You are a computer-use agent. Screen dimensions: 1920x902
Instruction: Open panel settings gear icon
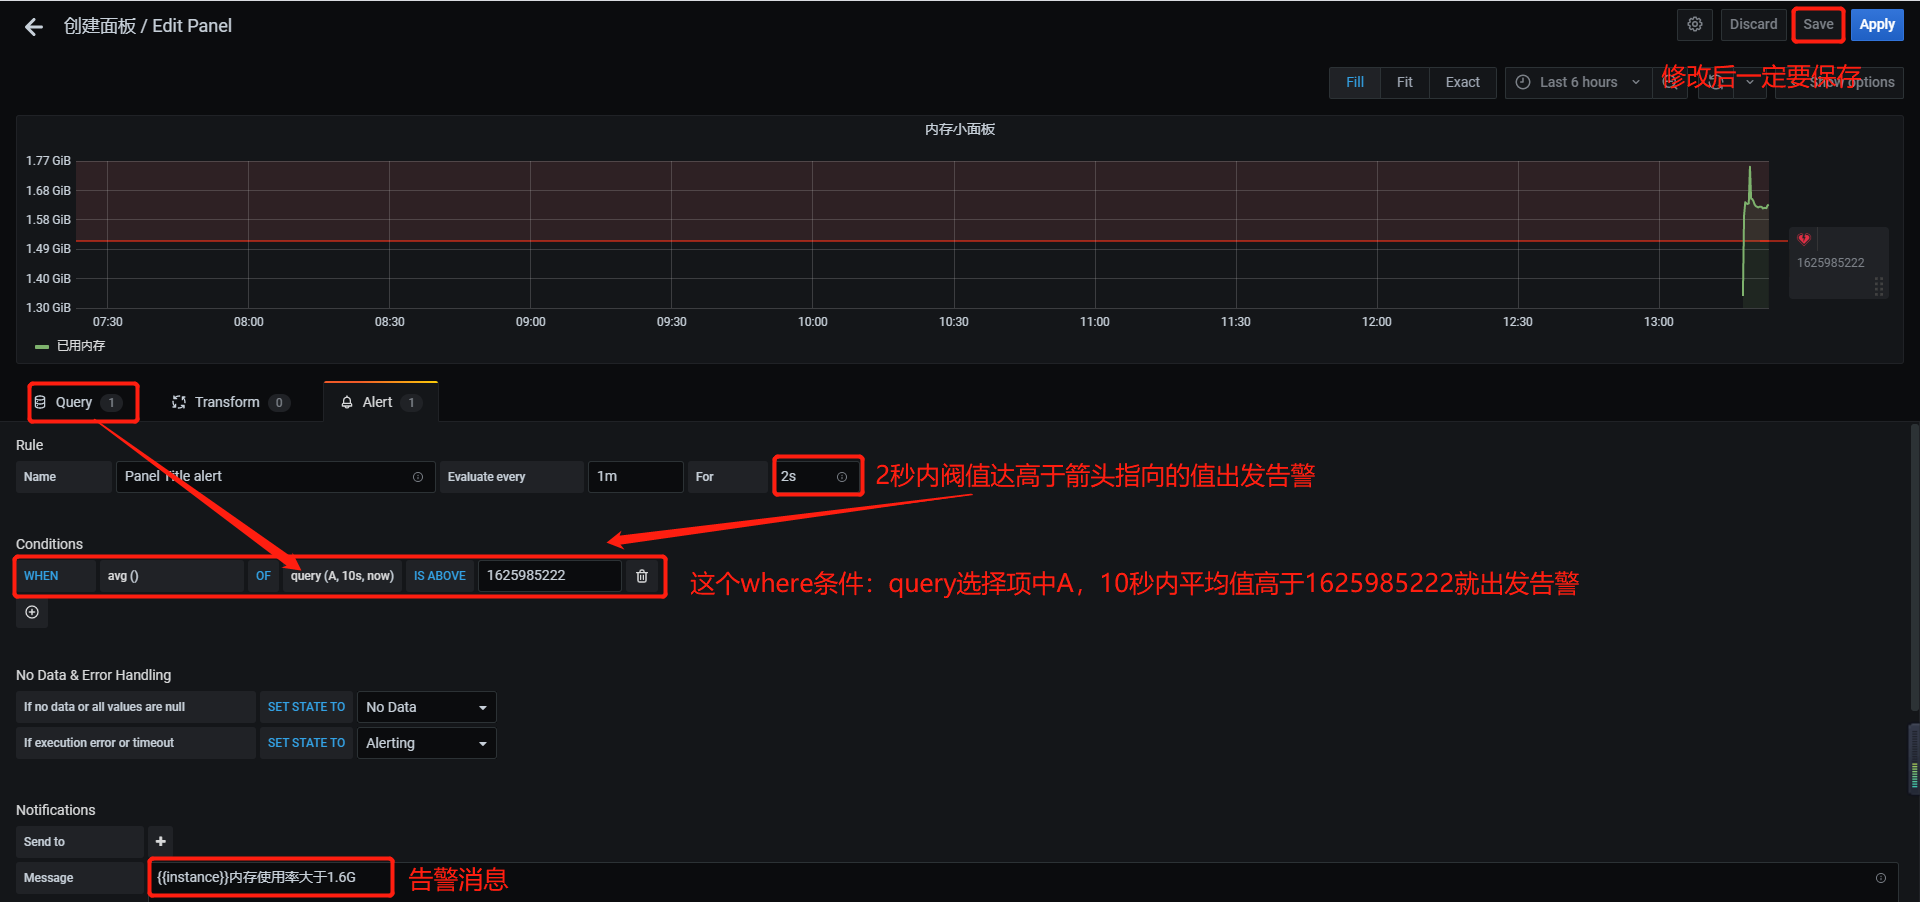click(1695, 25)
